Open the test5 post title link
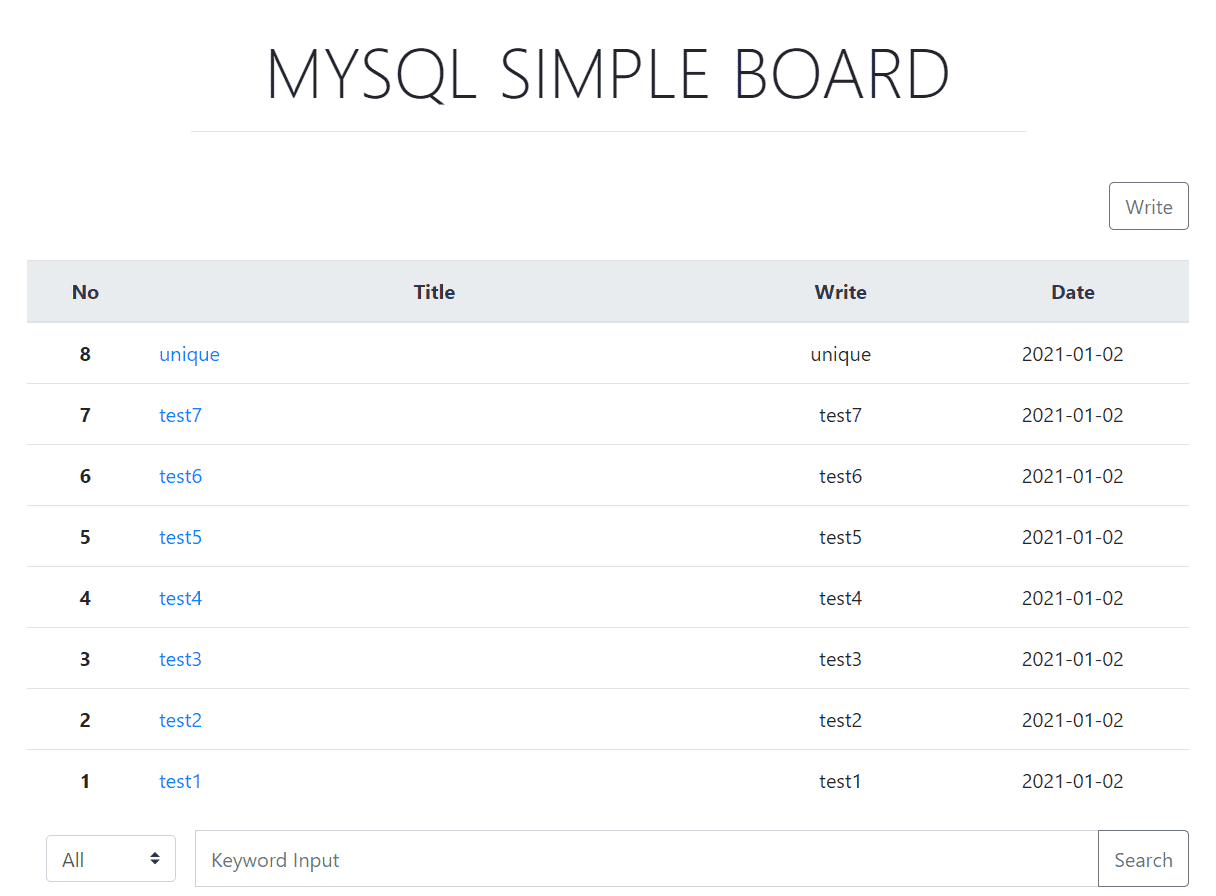Image resolution: width=1216 pixels, height=896 pixels. [180, 537]
